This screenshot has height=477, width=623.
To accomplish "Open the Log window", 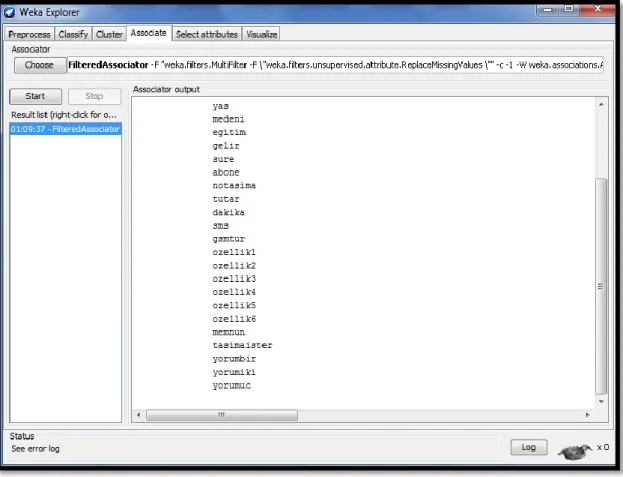I will point(528,447).
